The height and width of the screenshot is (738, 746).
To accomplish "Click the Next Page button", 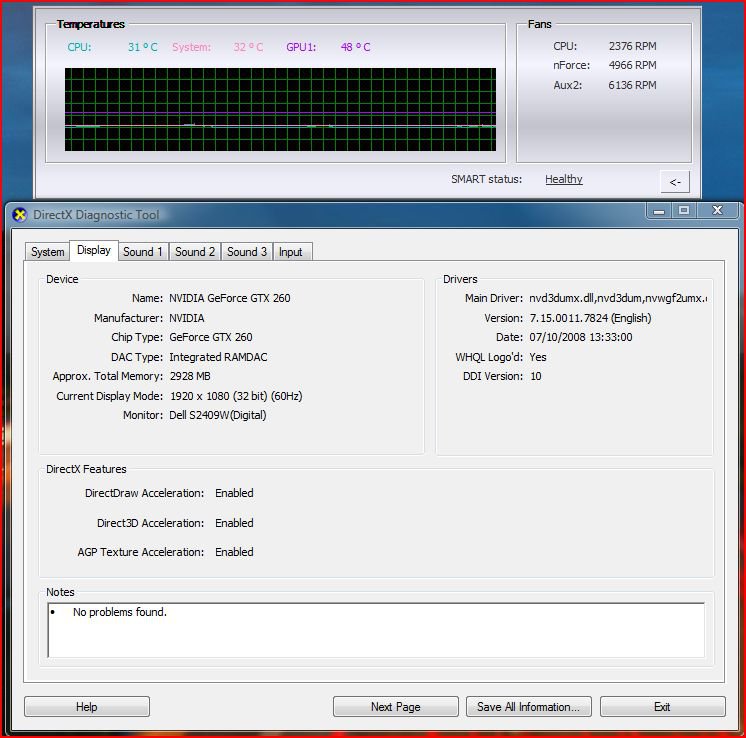I will (x=395, y=707).
